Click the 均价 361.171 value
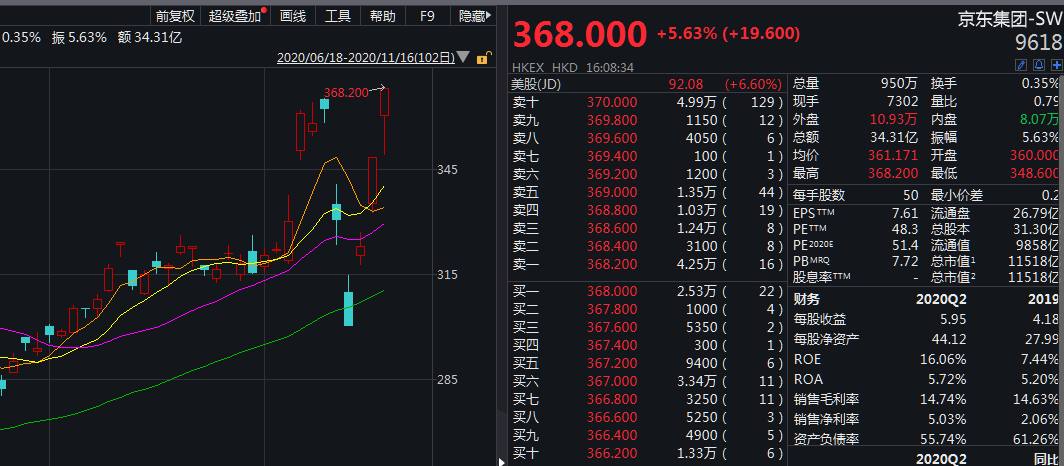The height and width of the screenshot is (466, 1064). tap(893, 156)
